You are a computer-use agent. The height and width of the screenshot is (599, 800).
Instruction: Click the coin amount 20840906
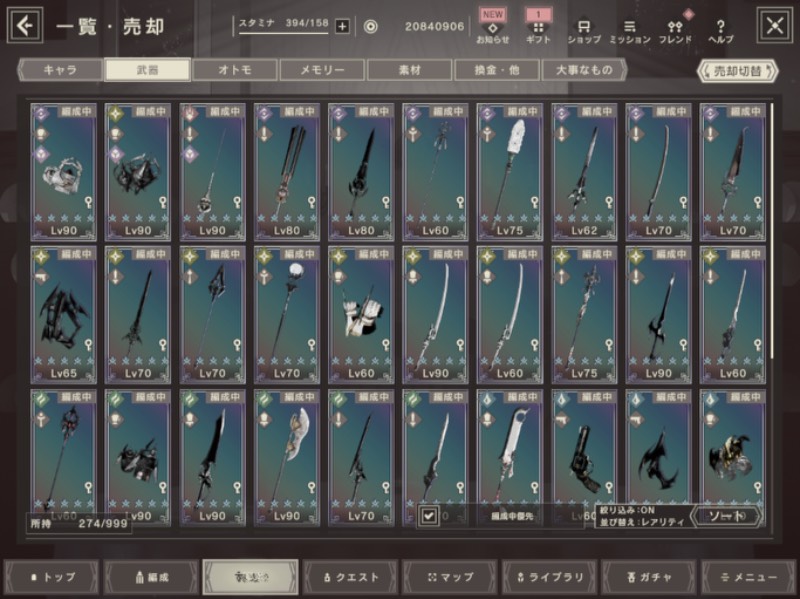435,27
